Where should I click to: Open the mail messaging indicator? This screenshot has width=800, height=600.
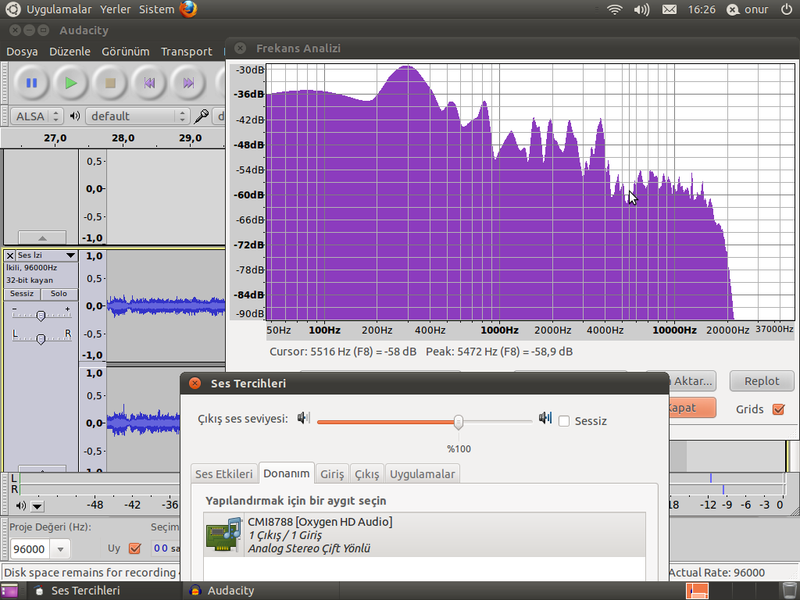click(x=669, y=9)
